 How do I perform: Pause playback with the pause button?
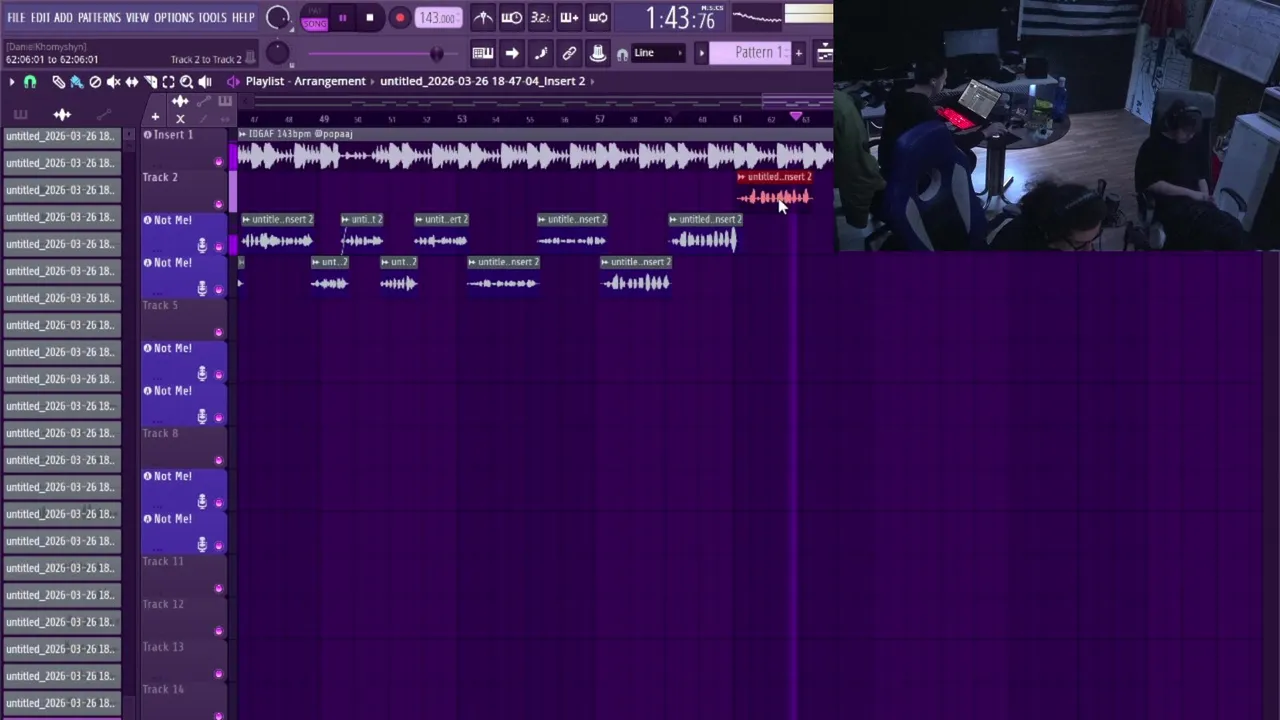(342, 17)
